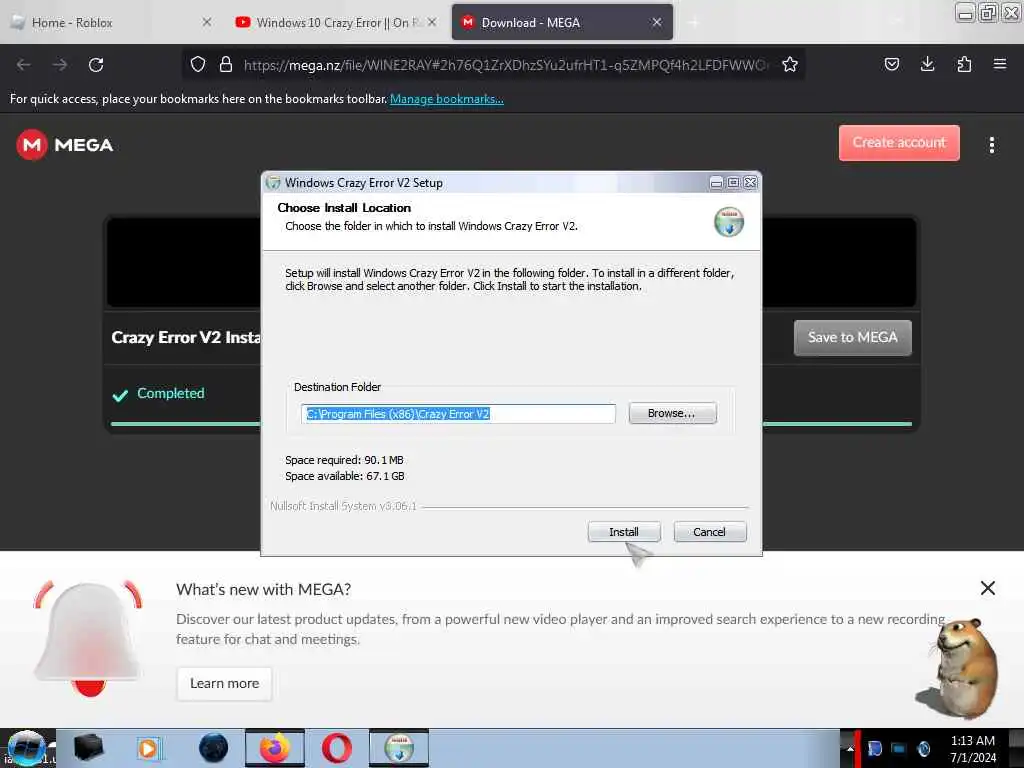Close the Download - MEGA tab
The width and height of the screenshot is (1024, 768).
pos(657,22)
